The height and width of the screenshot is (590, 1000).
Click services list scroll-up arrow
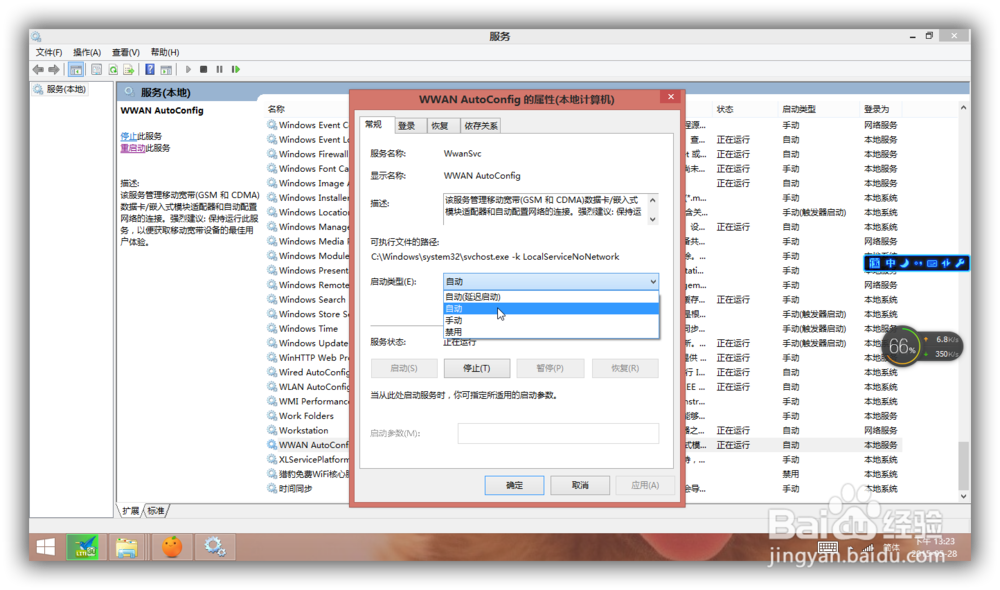point(963,108)
